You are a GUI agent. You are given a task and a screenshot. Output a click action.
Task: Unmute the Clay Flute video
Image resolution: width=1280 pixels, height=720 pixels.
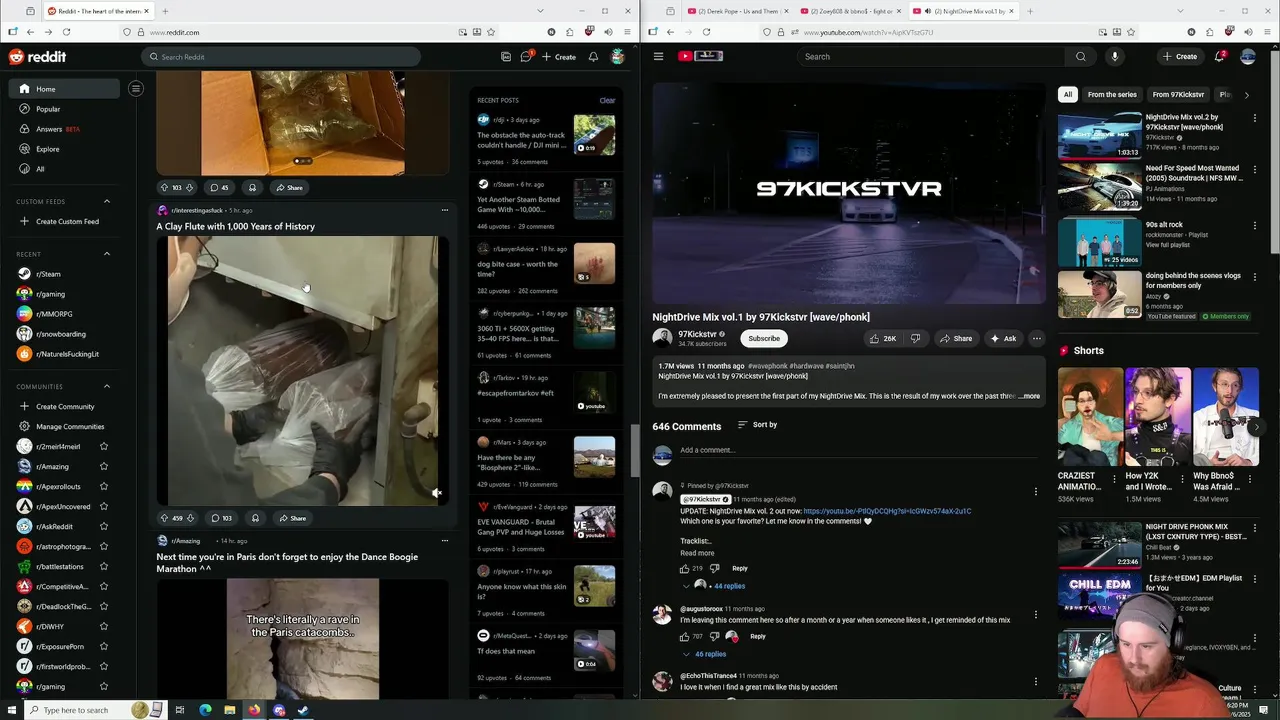(x=436, y=493)
